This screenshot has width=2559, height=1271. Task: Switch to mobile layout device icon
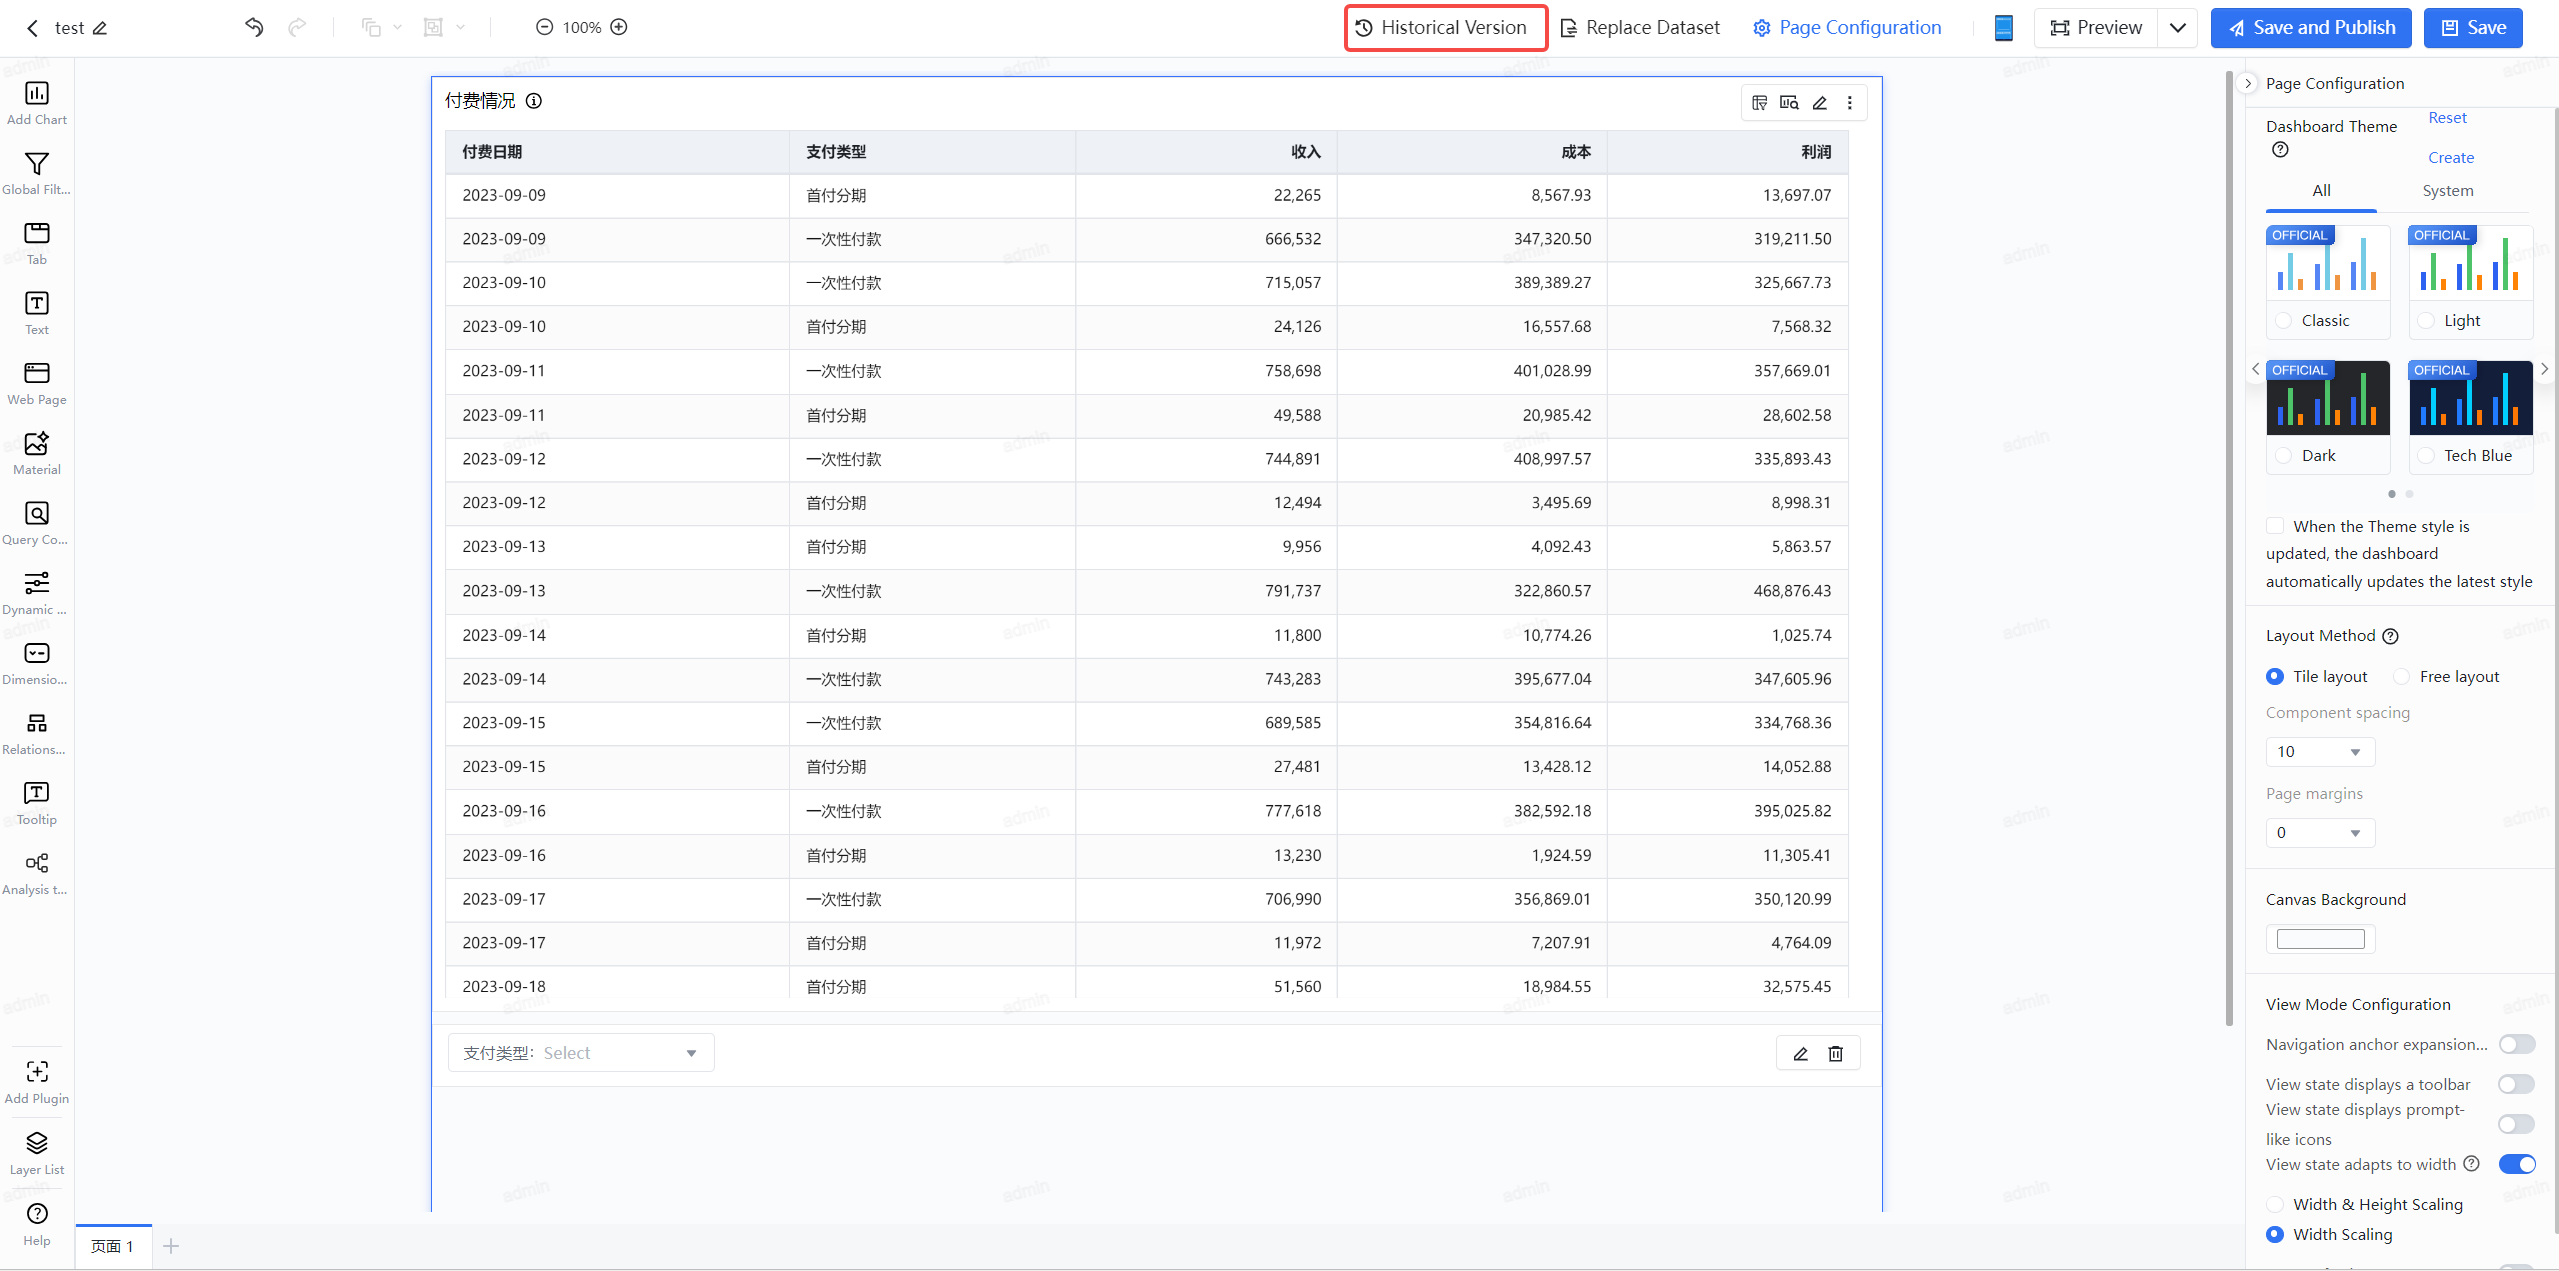(x=2003, y=28)
